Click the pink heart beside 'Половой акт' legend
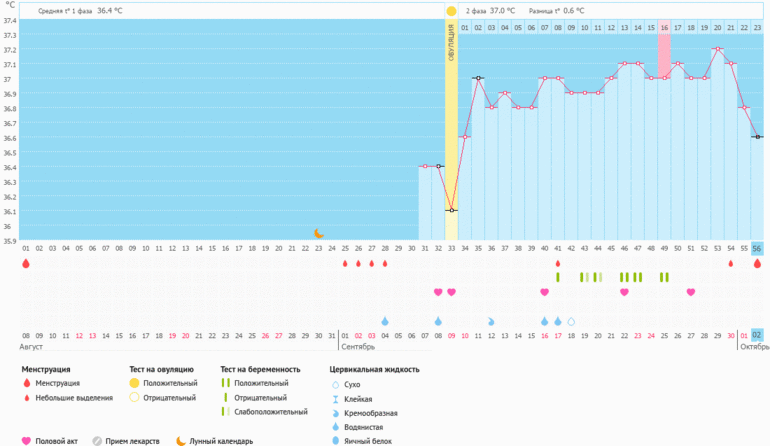770x446 pixels. pos(26,440)
